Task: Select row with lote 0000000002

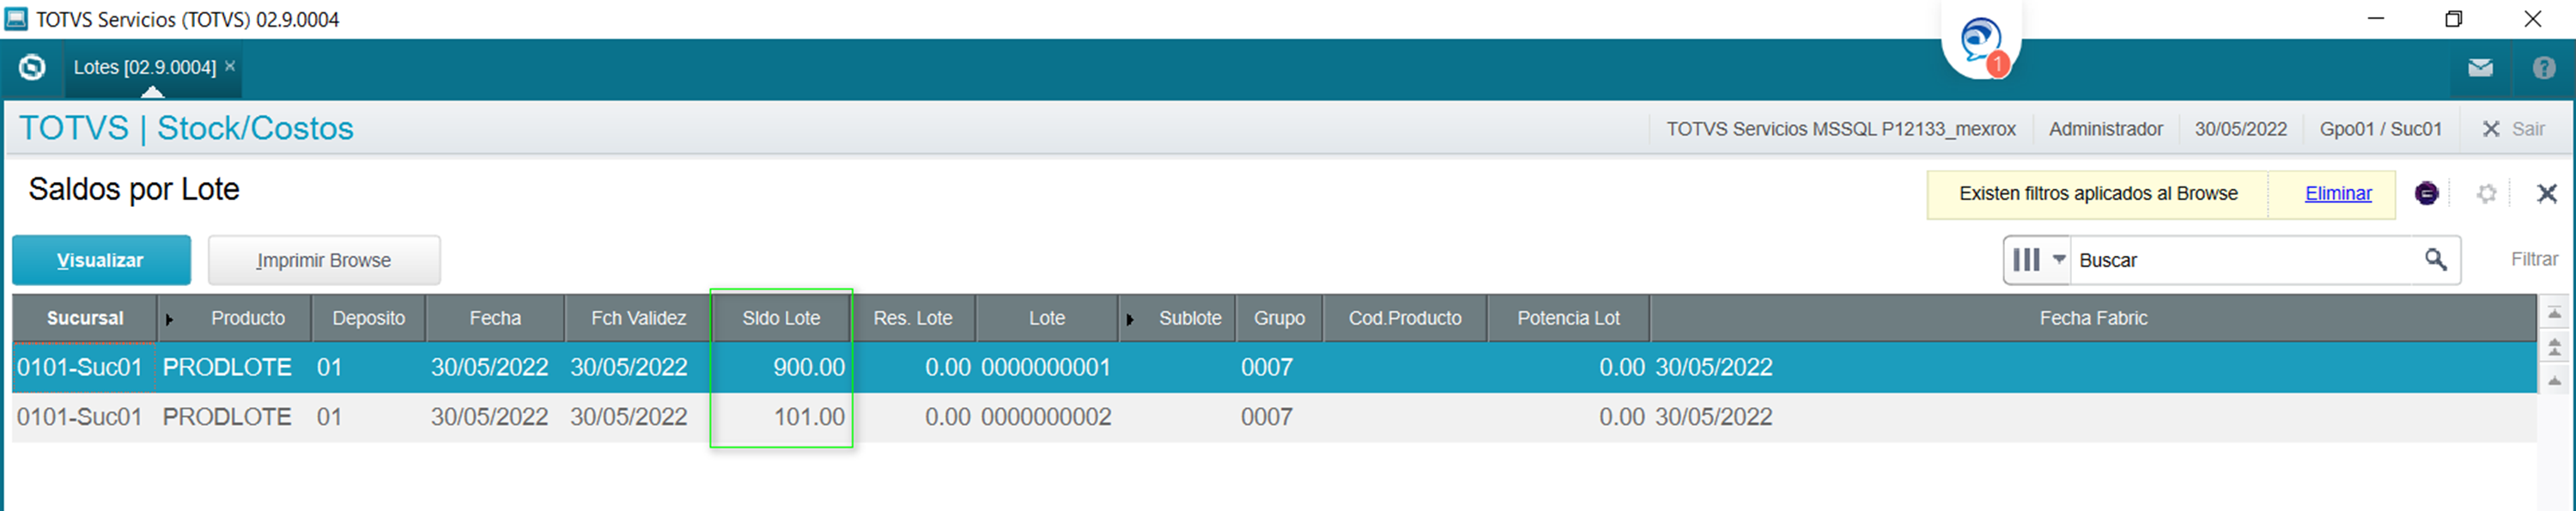Action: 1274,417
